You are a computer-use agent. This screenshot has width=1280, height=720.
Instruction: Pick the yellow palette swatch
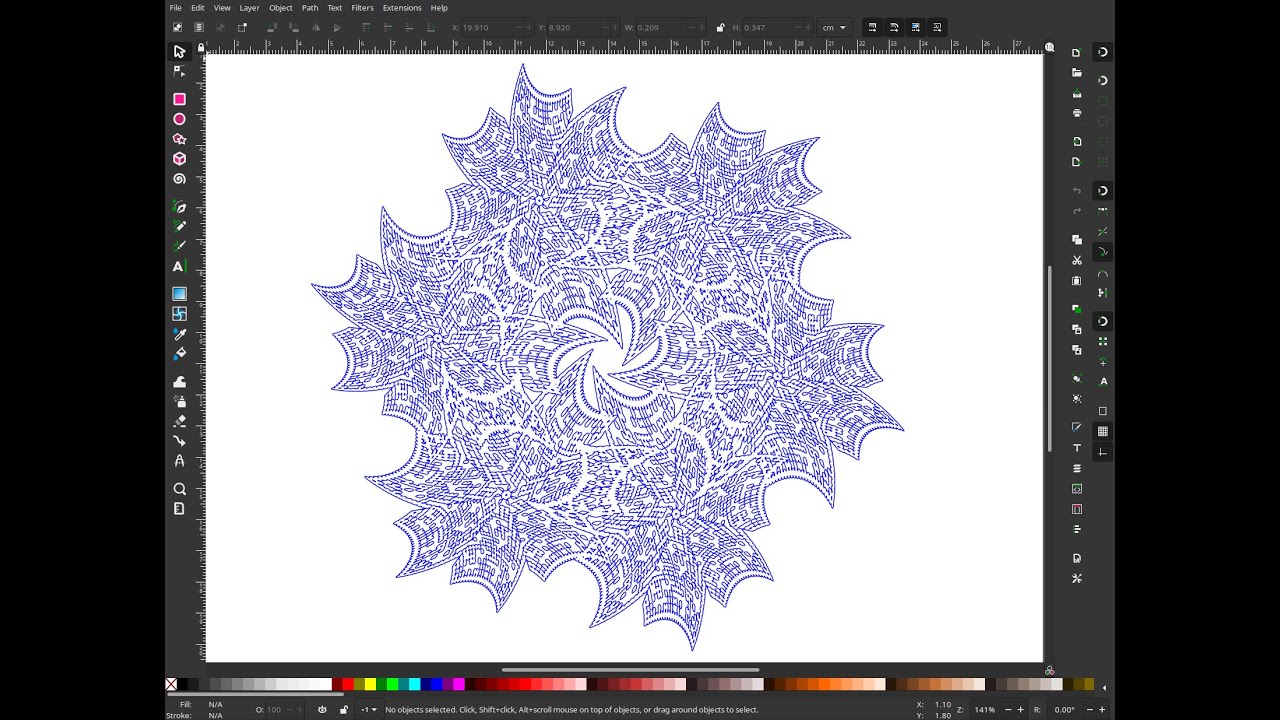click(370, 685)
